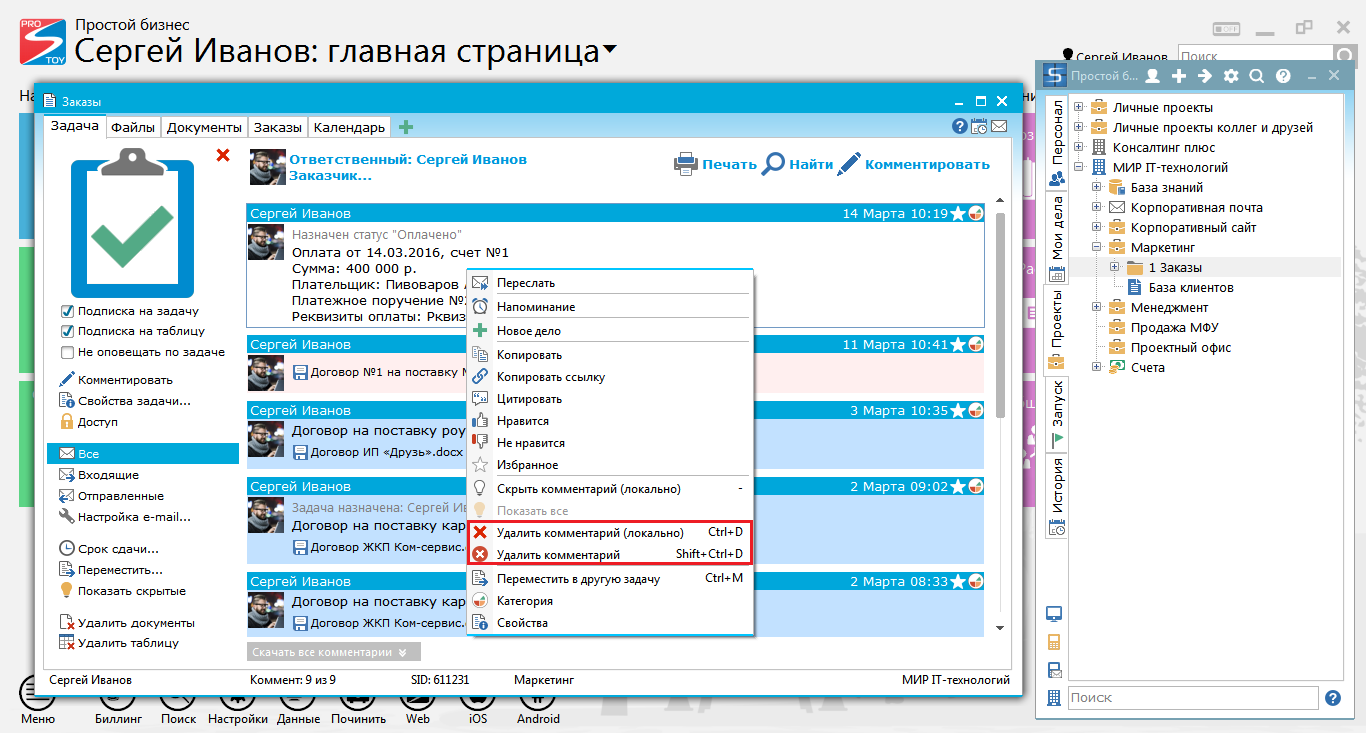Click question mark icon in side panel header
Viewport: 1366px width, 733px height.
(x=1283, y=76)
